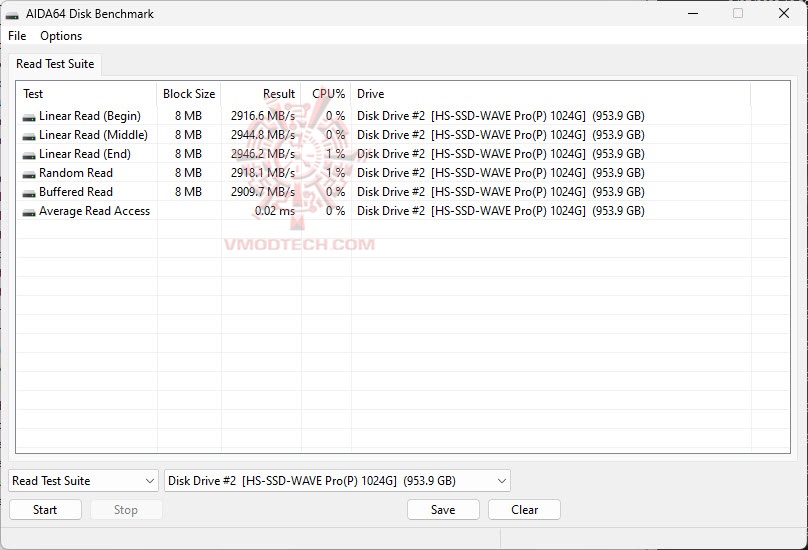Click the 8 MB block size of Random Read
Viewport: 808px width, 550px height.
point(188,173)
